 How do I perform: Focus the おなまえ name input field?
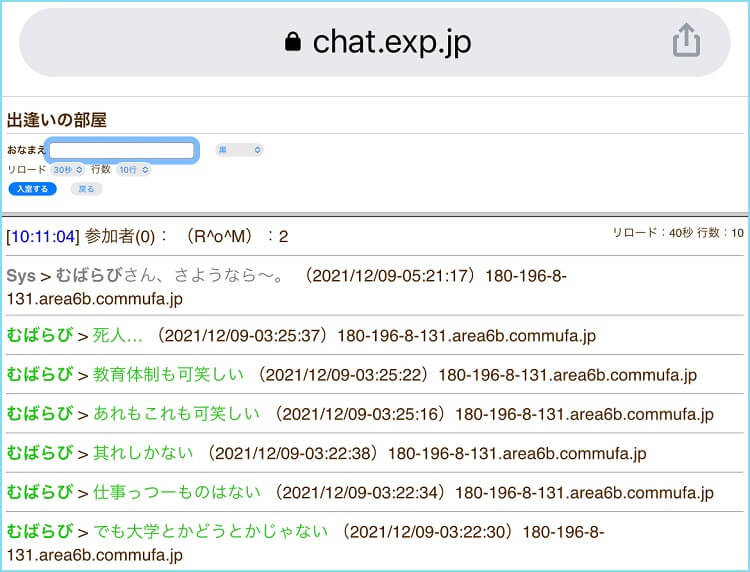point(122,150)
